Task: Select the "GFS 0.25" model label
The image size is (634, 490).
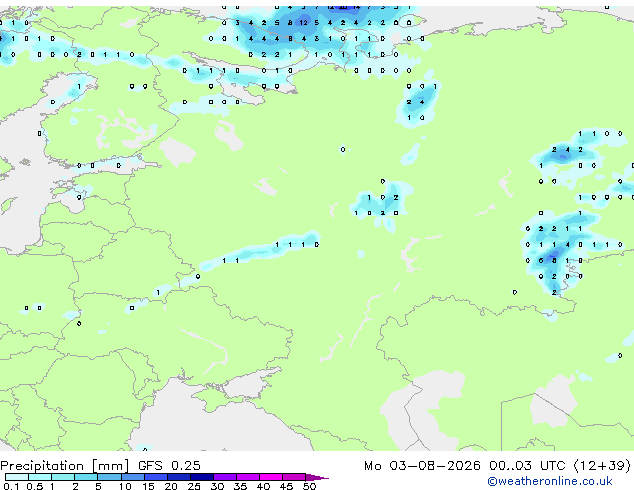Action: tap(169, 465)
